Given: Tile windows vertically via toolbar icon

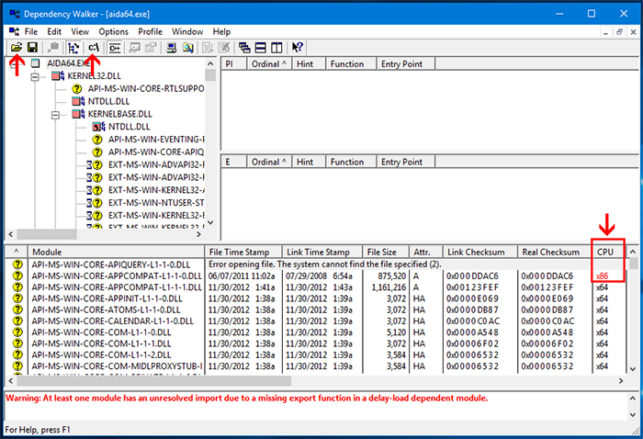Looking at the screenshot, I should pos(277,48).
